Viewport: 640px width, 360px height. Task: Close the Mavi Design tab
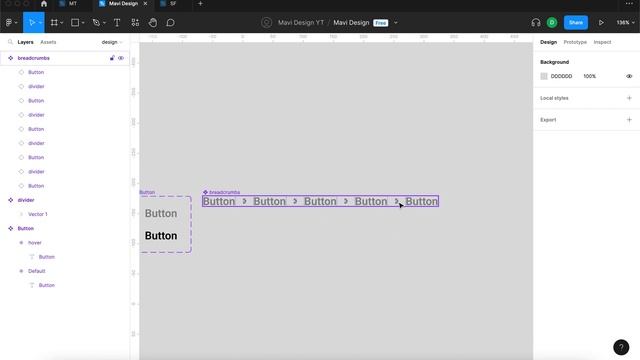(x=145, y=4)
